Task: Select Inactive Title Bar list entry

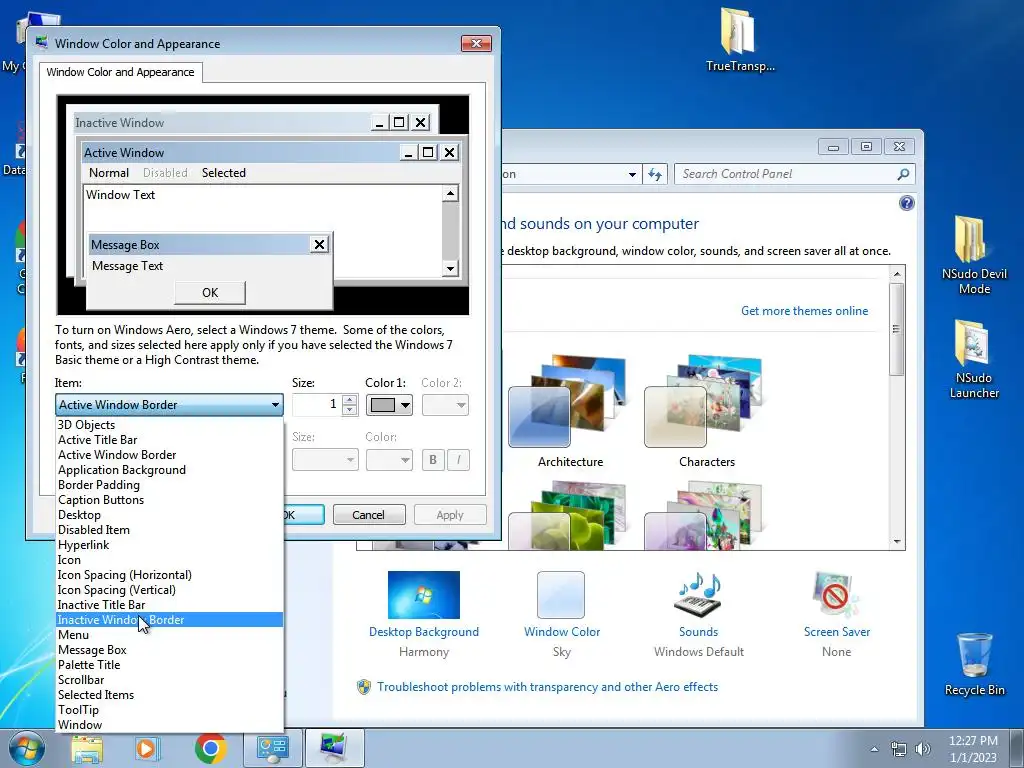Action: coord(169,605)
